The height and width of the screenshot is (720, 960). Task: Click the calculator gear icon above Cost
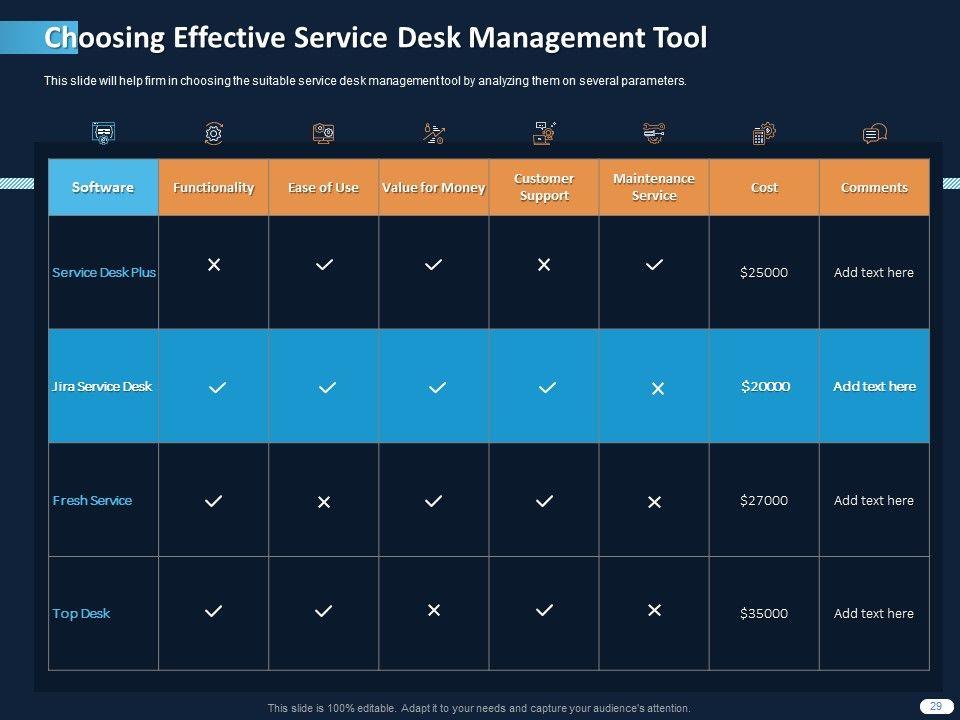pyautogui.click(x=763, y=133)
